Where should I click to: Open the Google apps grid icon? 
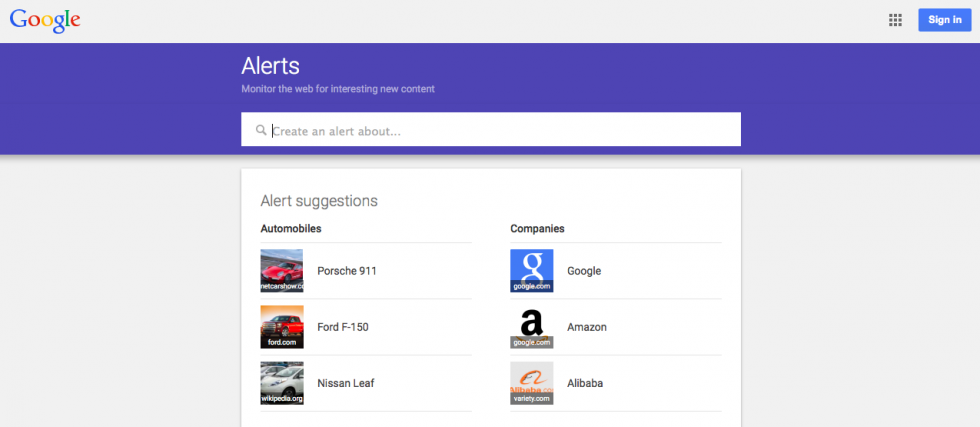coord(895,20)
